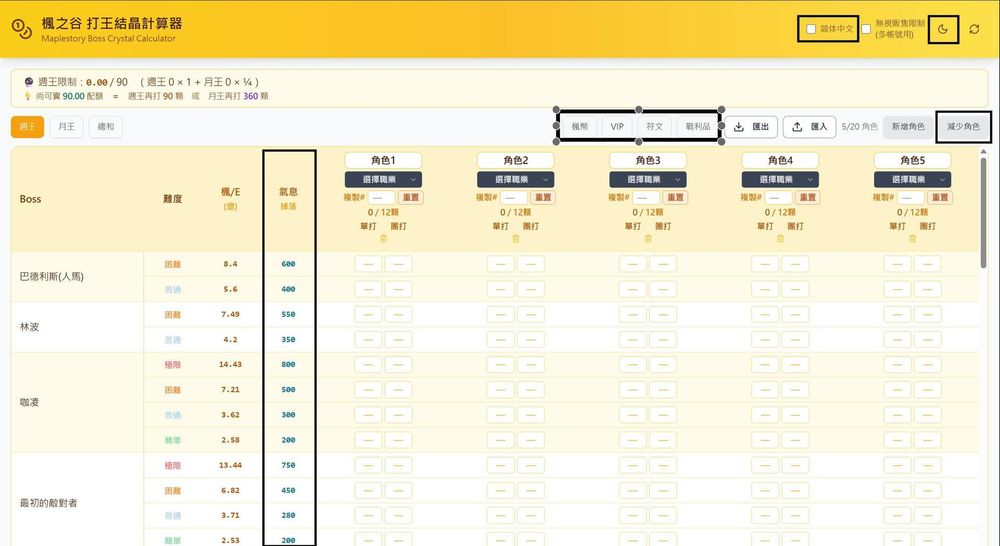1000x546 pixels.
Task: Toggle the 楓幣 column button
Action: click(x=580, y=126)
